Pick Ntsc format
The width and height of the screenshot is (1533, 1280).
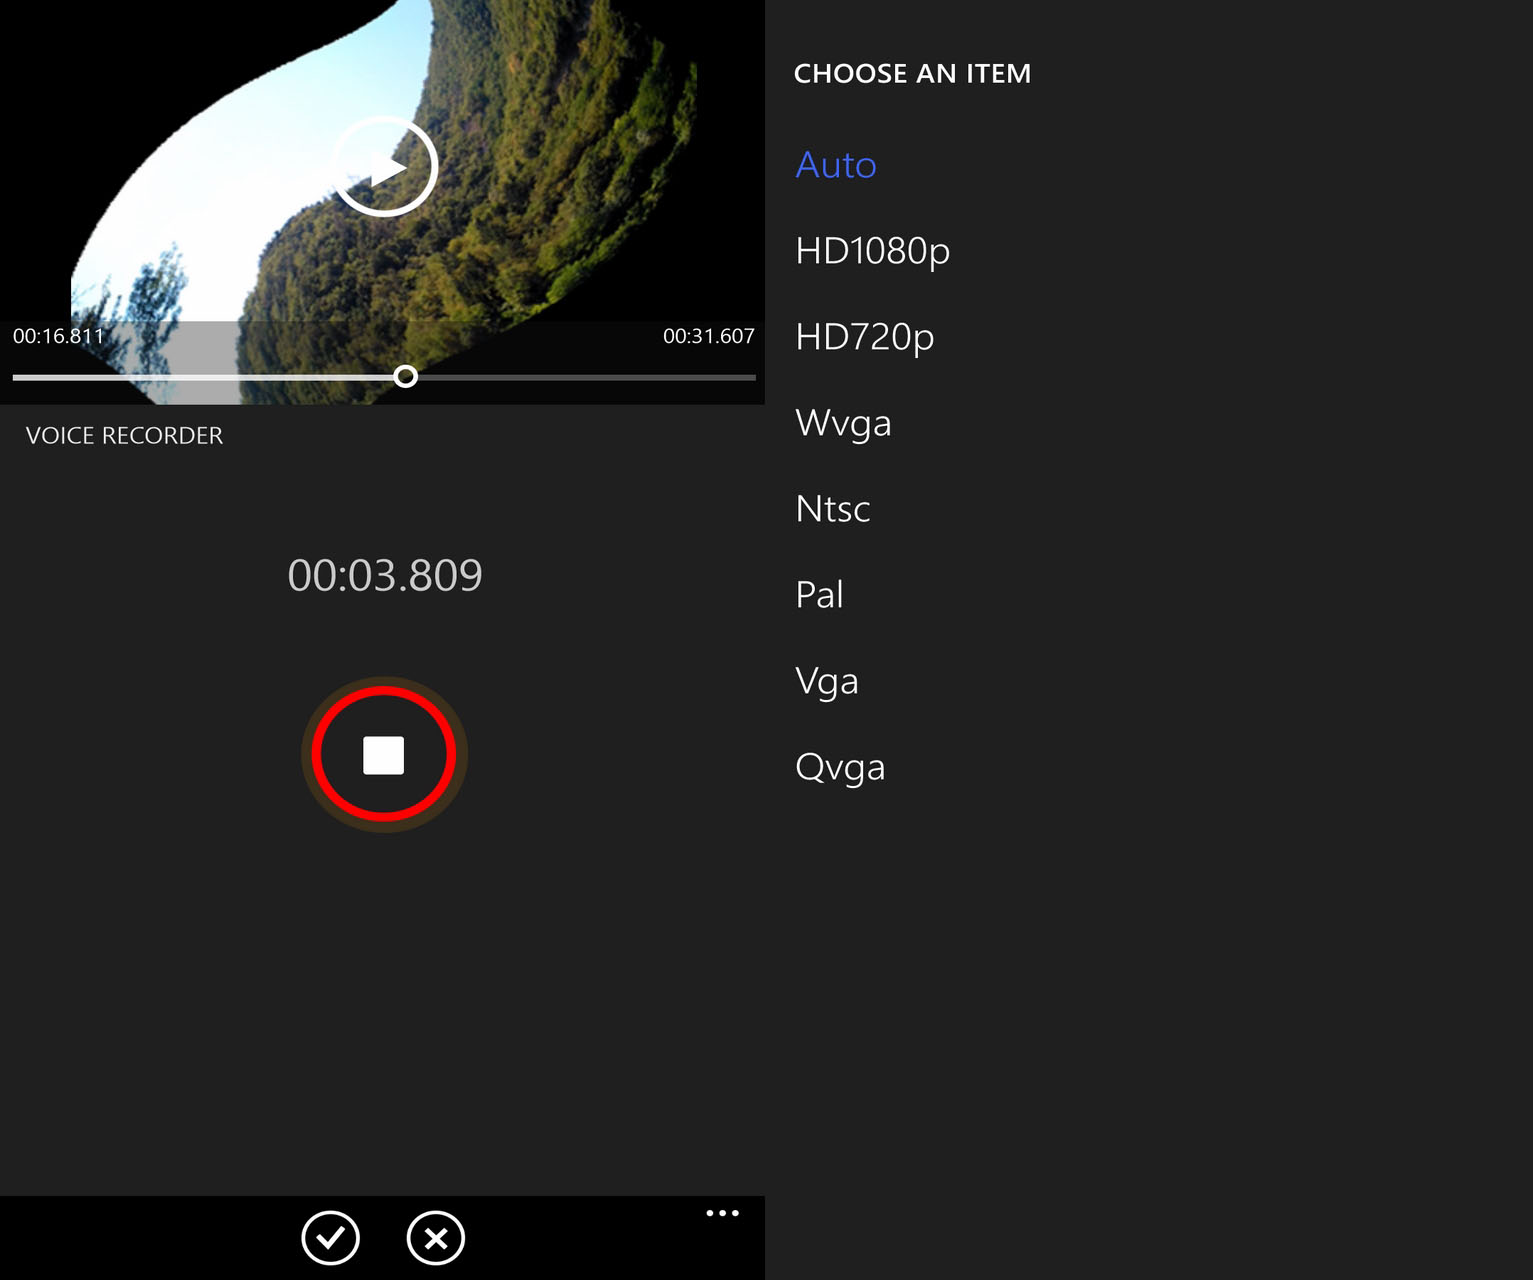pyautogui.click(x=832, y=509)
